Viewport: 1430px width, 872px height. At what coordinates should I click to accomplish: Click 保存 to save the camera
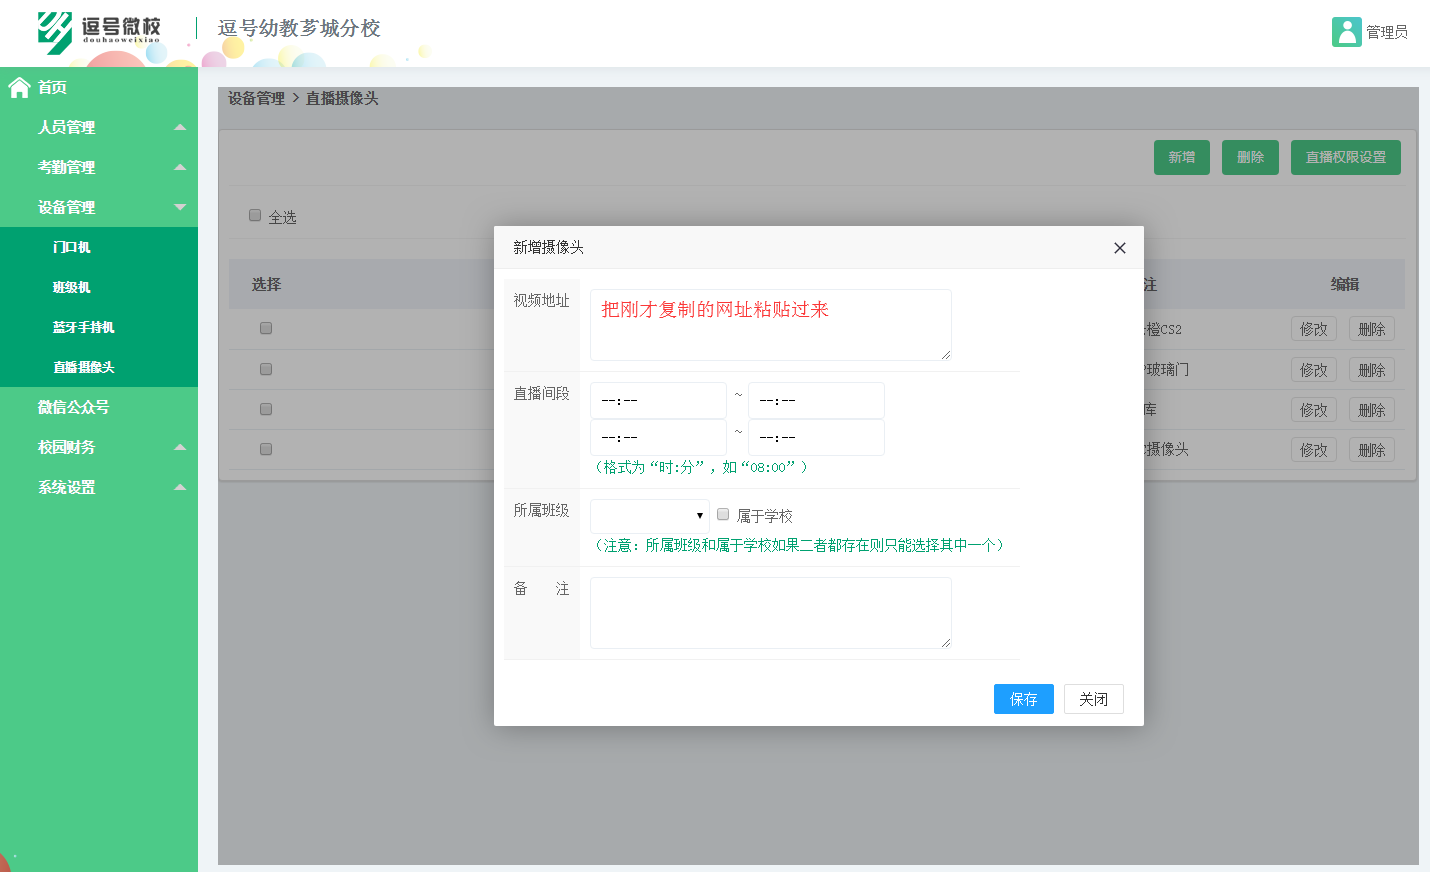1023,699
